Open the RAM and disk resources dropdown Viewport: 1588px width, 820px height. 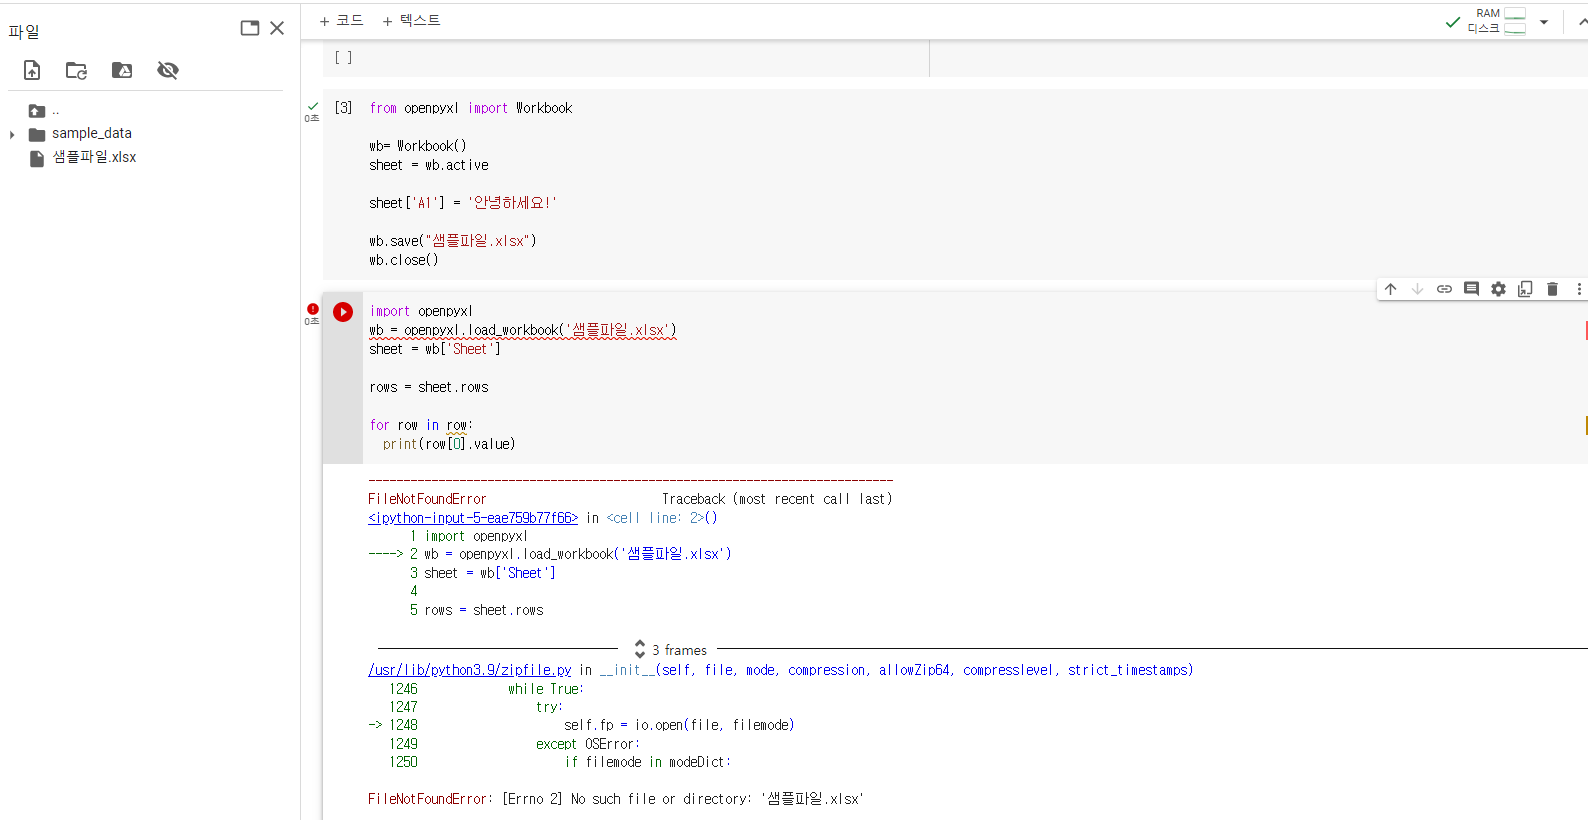[x=1544, y=21]
